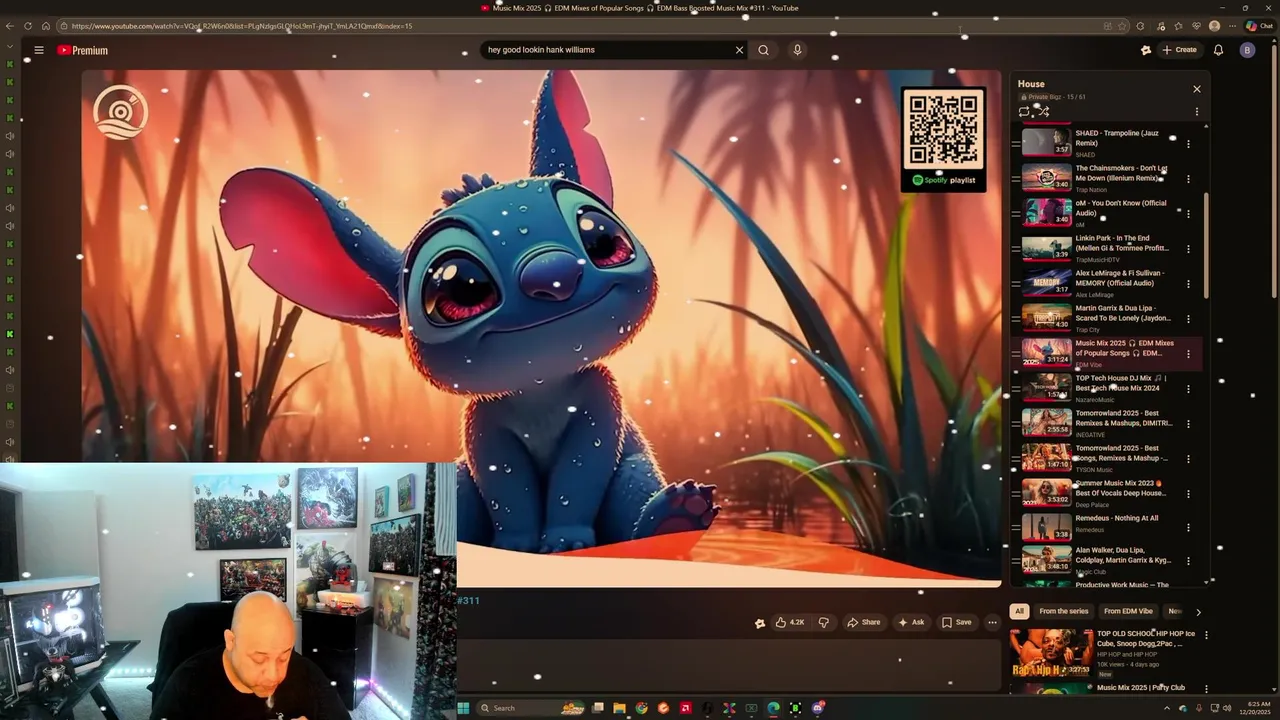Toggle playlist loop
Screen dimensions: 1280x720
click(x=1024, y=112)
